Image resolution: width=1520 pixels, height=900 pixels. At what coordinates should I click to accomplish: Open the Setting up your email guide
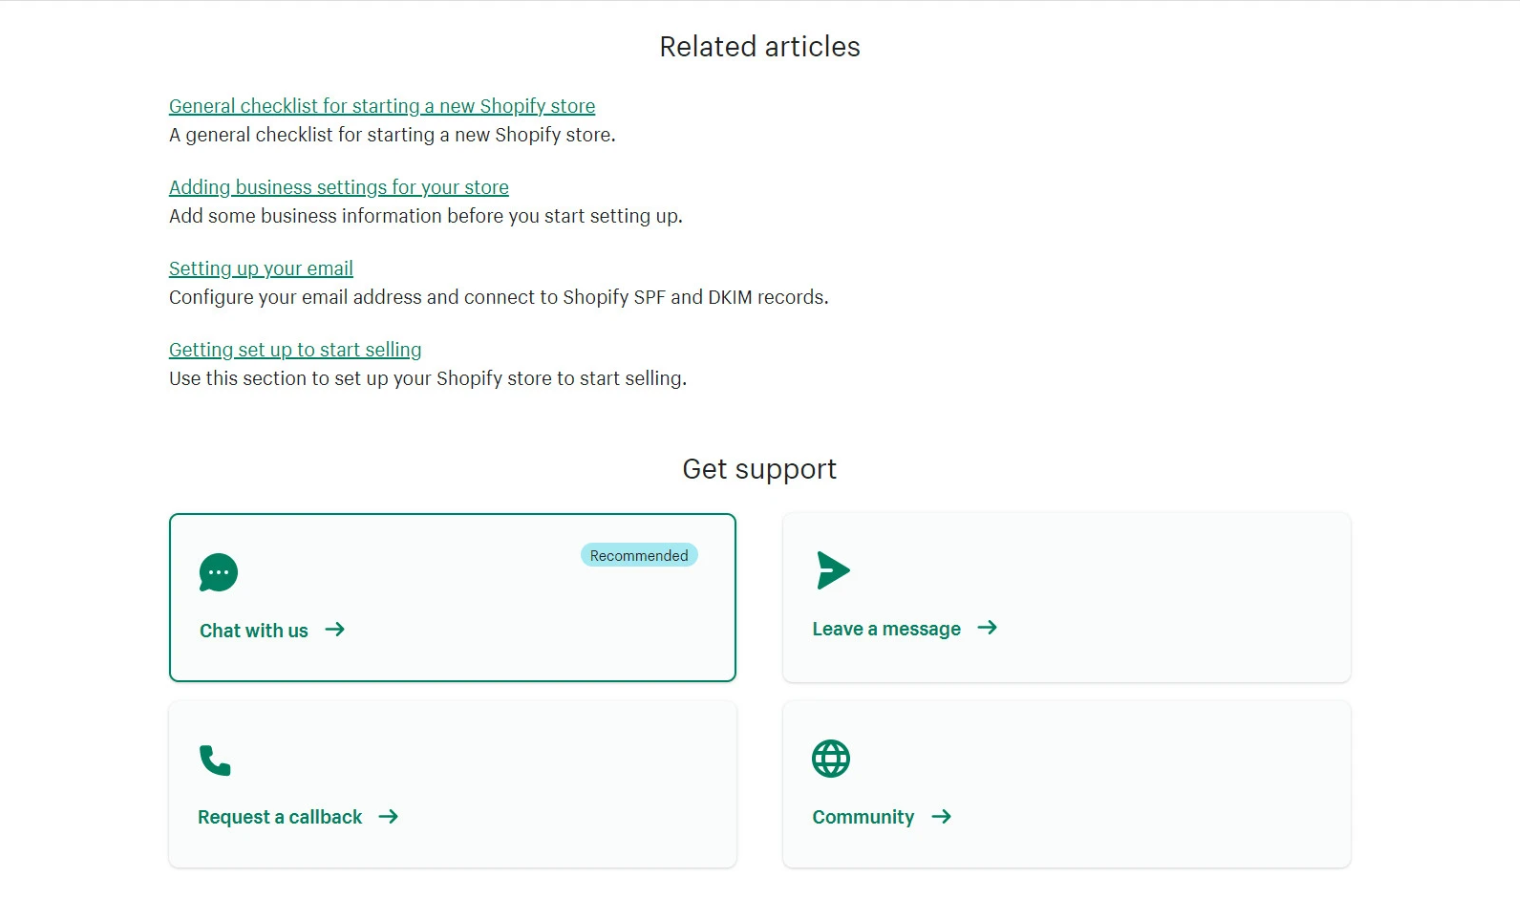(260, 267)
